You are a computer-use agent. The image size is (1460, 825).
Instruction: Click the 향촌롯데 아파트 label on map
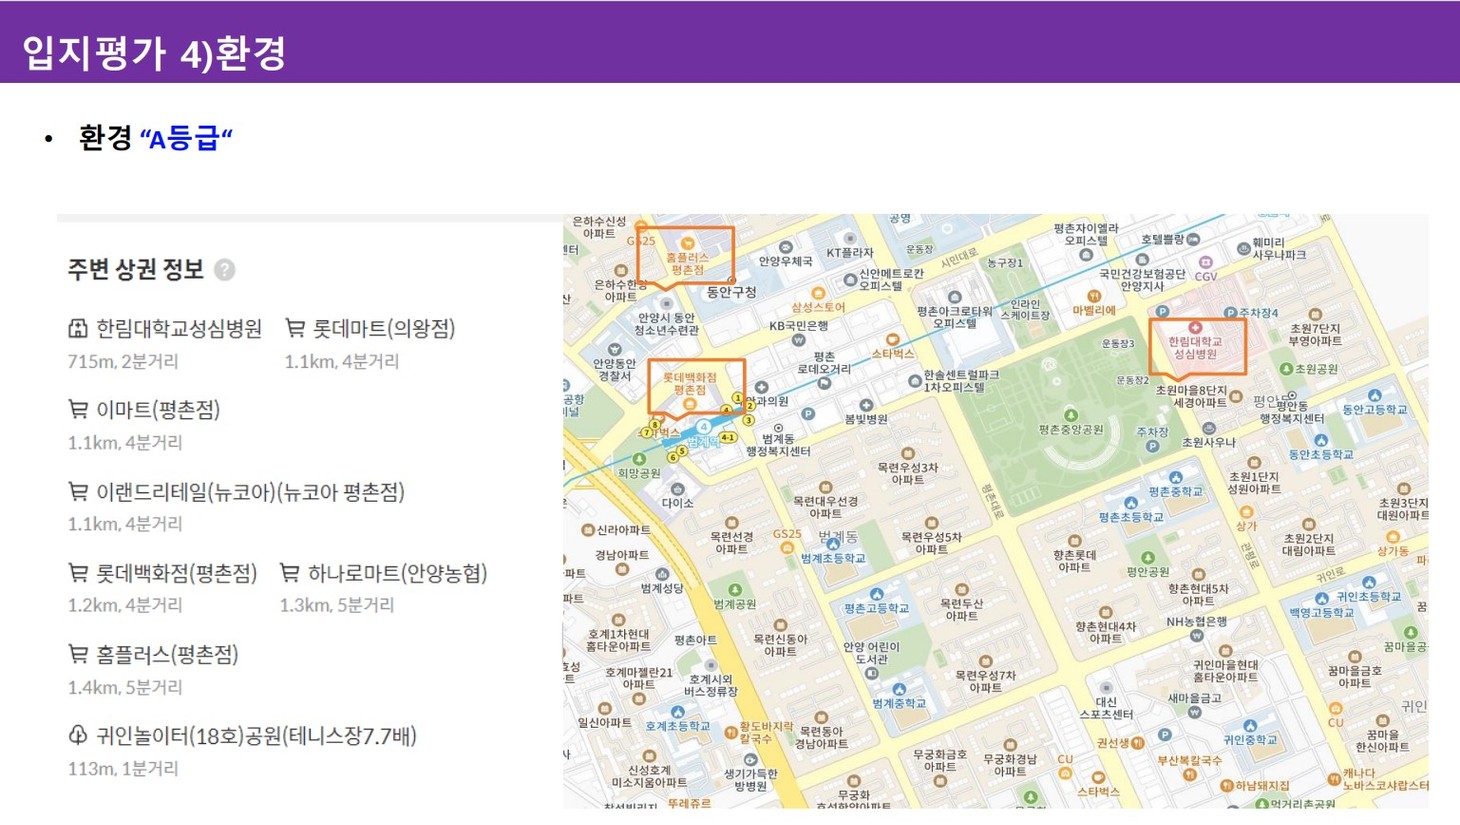tap(1074, 560)
